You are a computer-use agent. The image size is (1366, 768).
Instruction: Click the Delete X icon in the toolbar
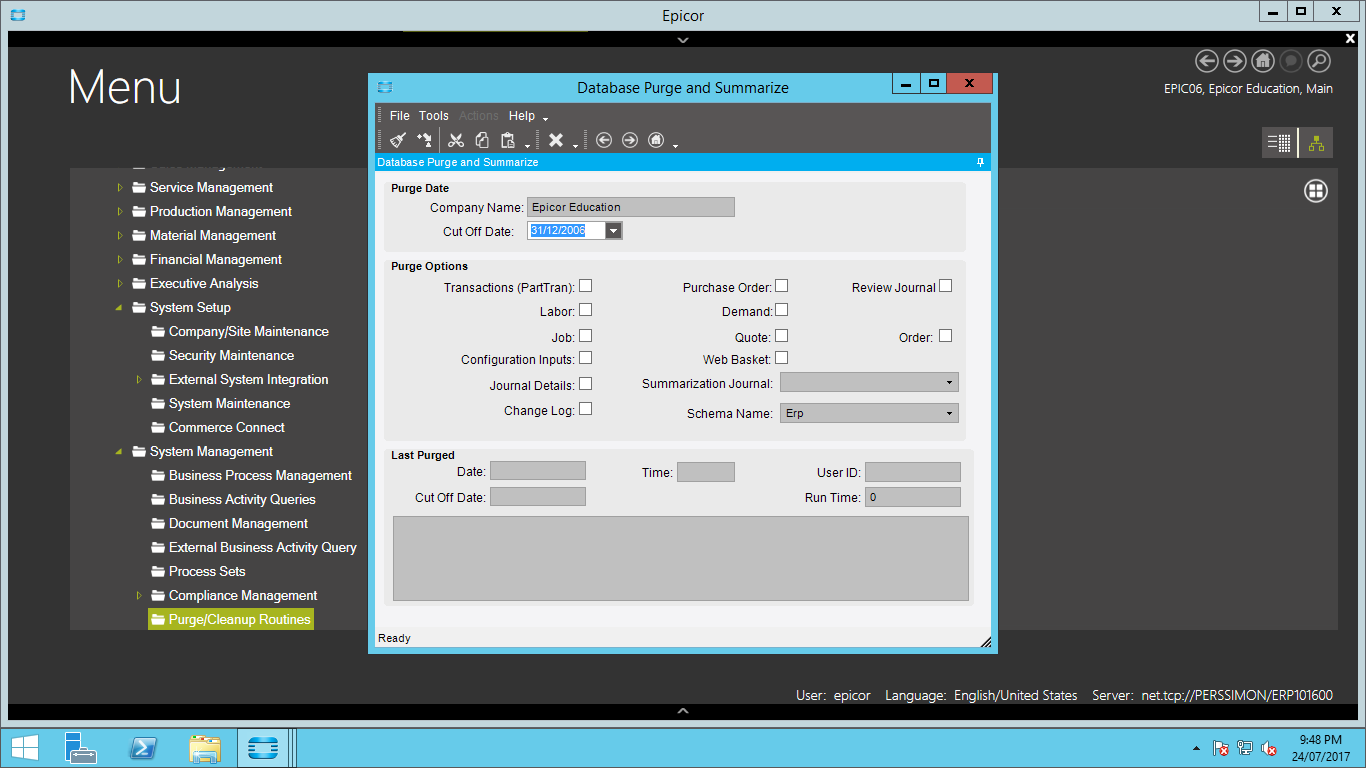[556, 140]
